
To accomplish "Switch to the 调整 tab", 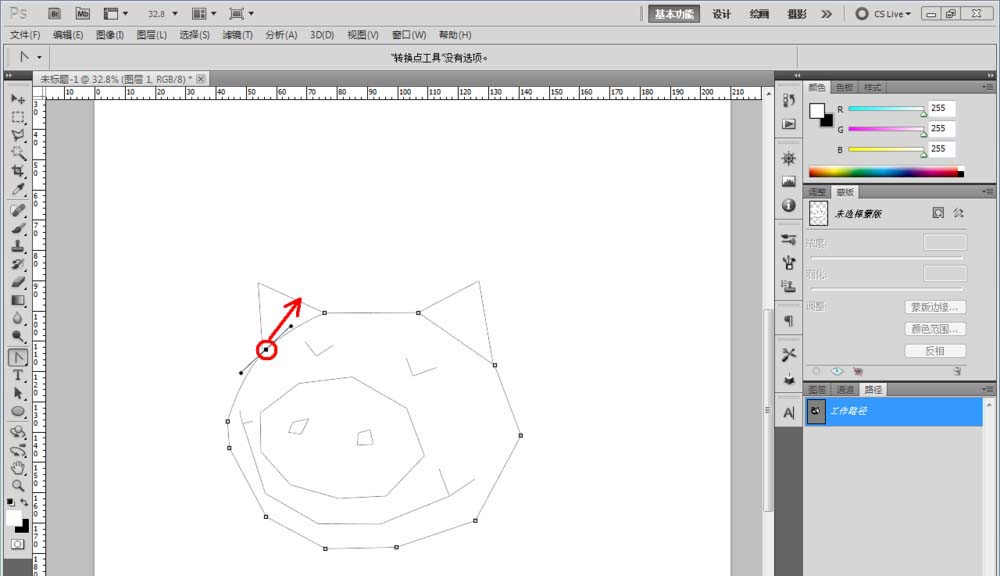I will (x=817, y=192).
